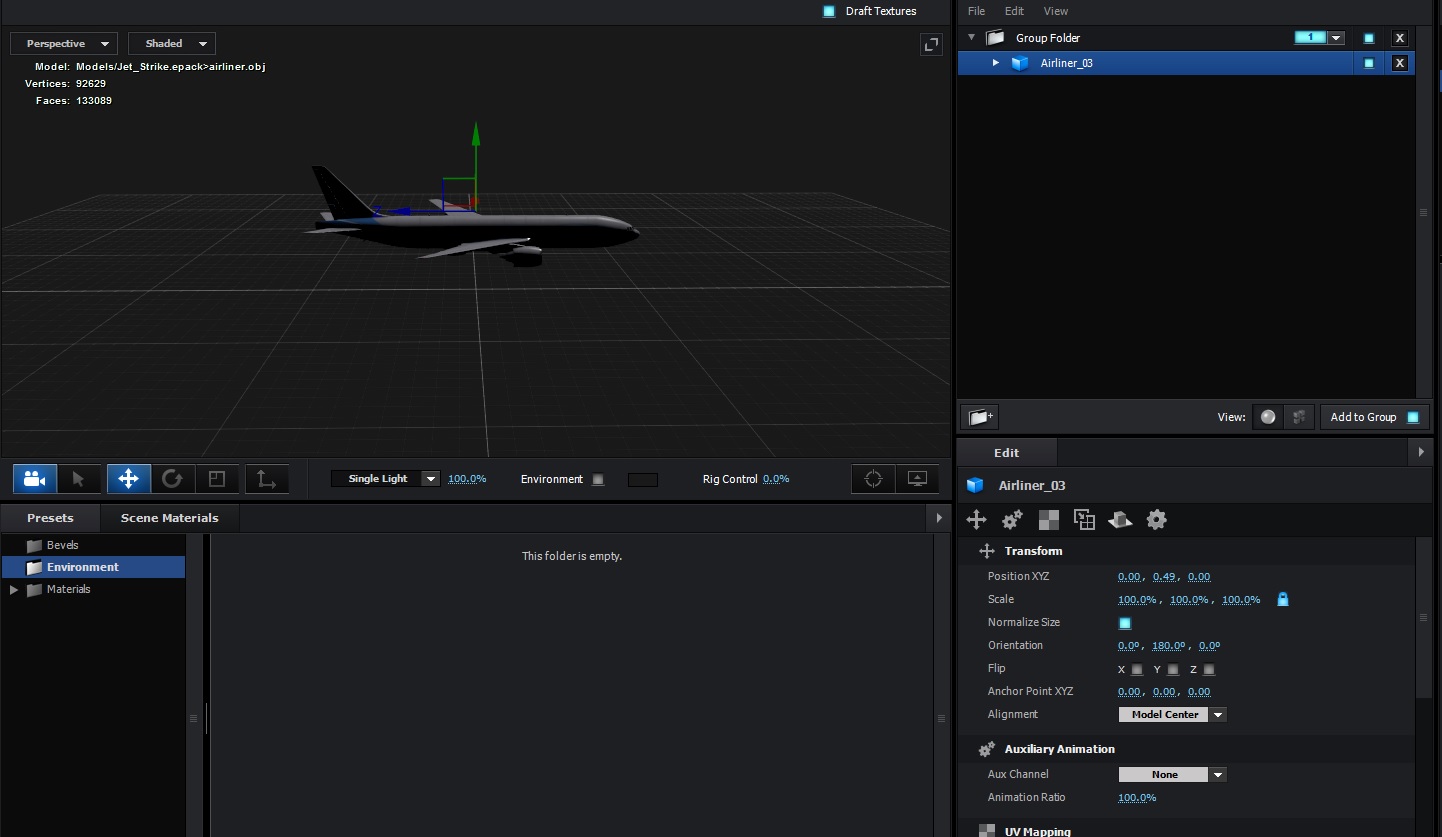Switch to the Presets tab
The height and width of the screenshot is (837, 1442).
(51, 518)
